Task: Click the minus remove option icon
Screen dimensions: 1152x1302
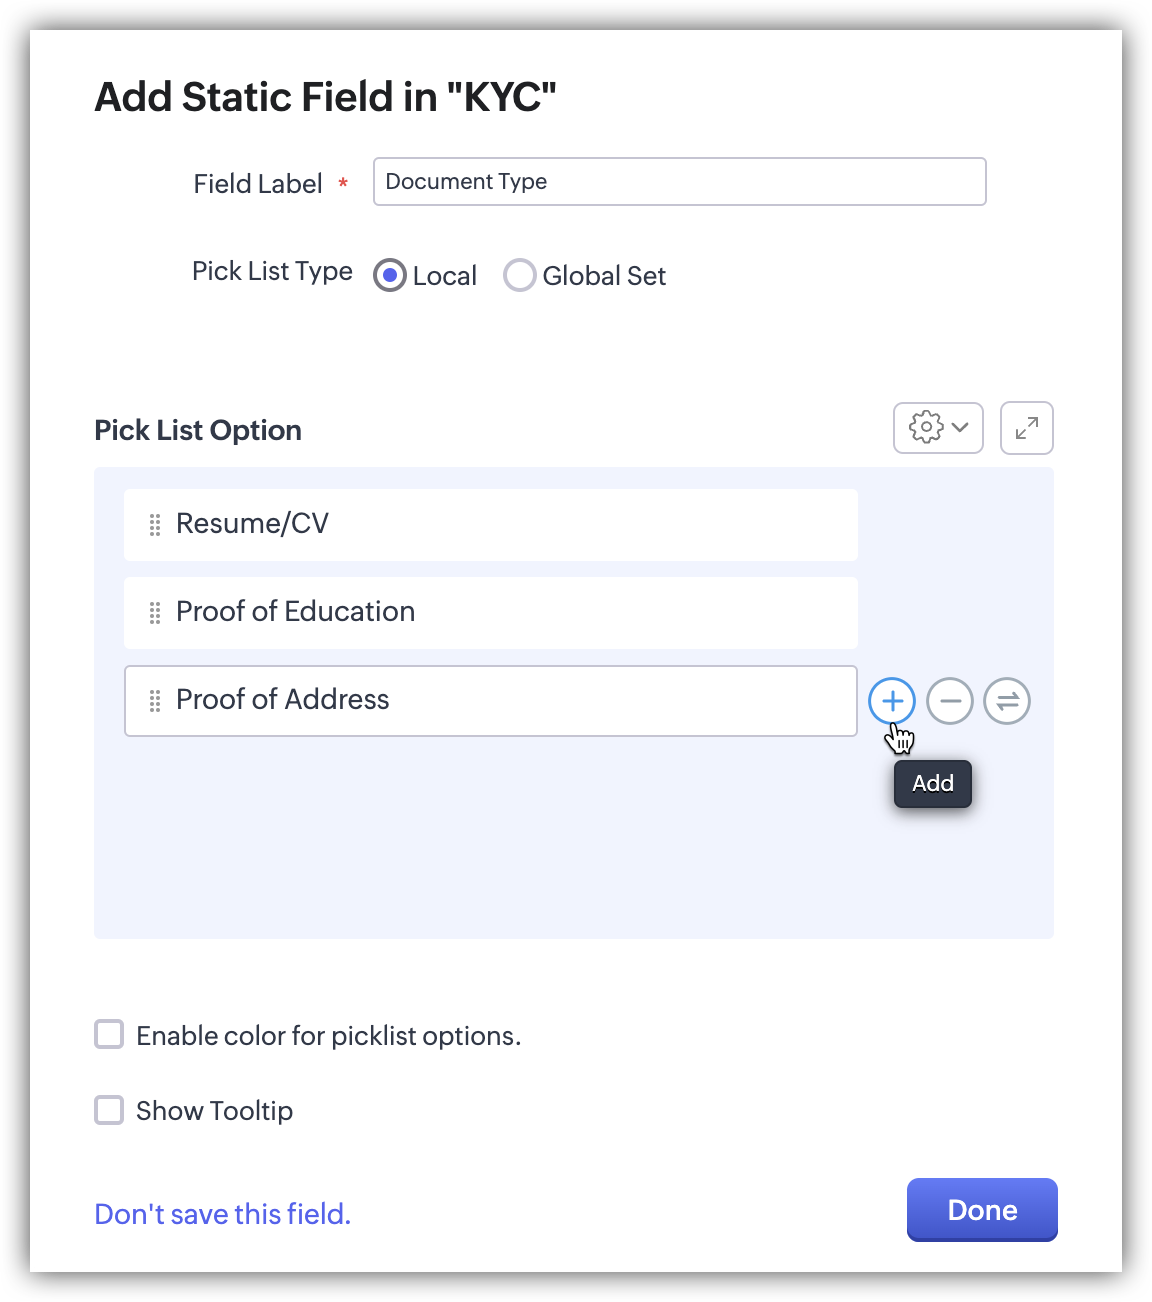Action: click(950, 701)
